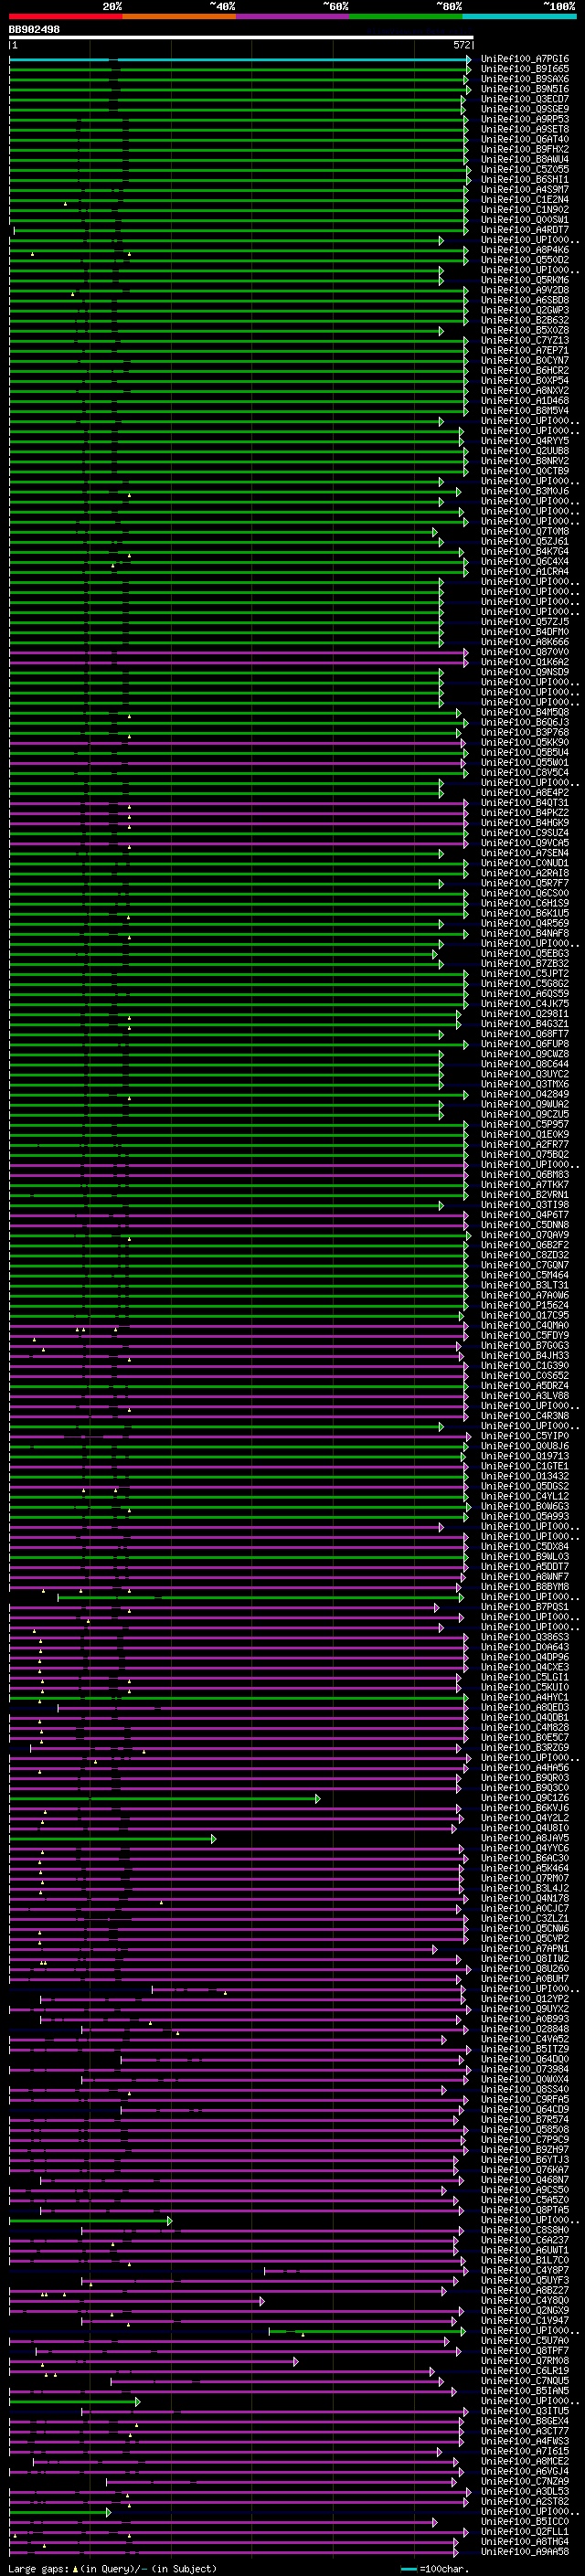Select label UniRef100_C5Z055
The width and height of the screenshot is (585, 2576).
525,169
